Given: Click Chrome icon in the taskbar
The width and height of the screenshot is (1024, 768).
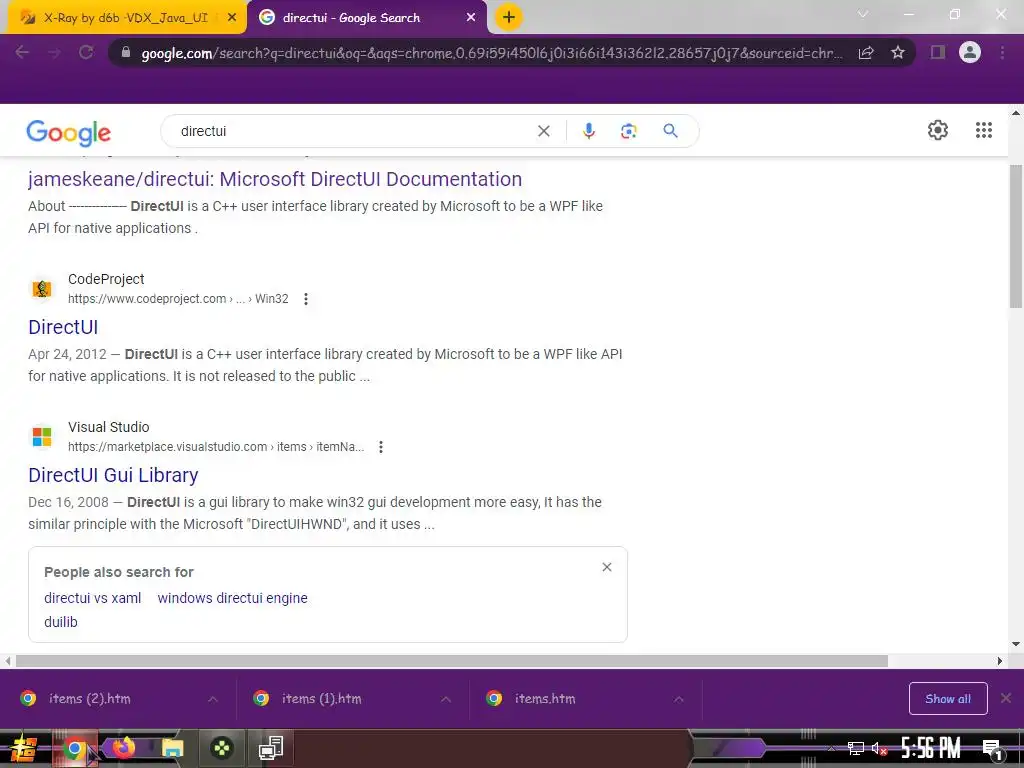Looking at the screenshot, I should click(74, 748).
